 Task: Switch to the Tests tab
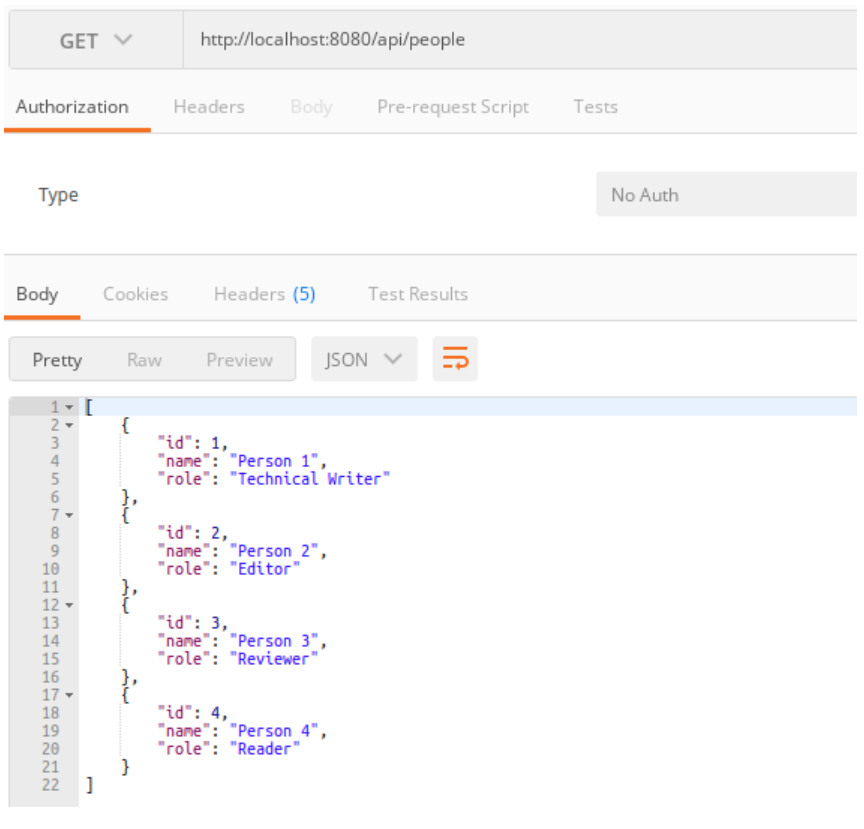[x=596, y=106]
